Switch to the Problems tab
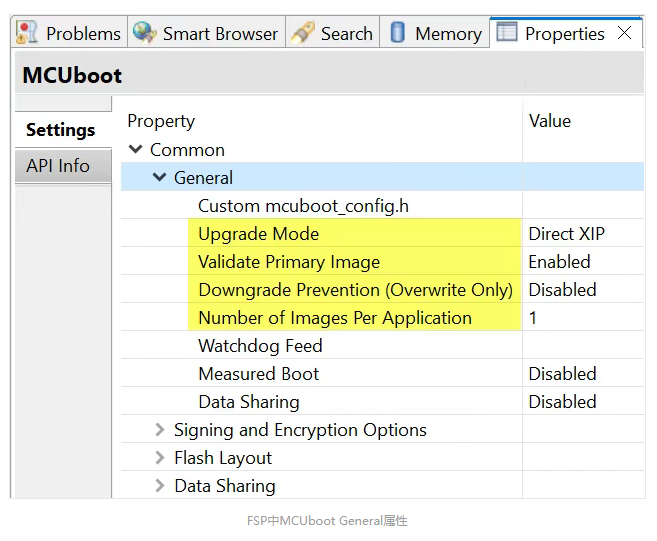 tap(69, 33)
